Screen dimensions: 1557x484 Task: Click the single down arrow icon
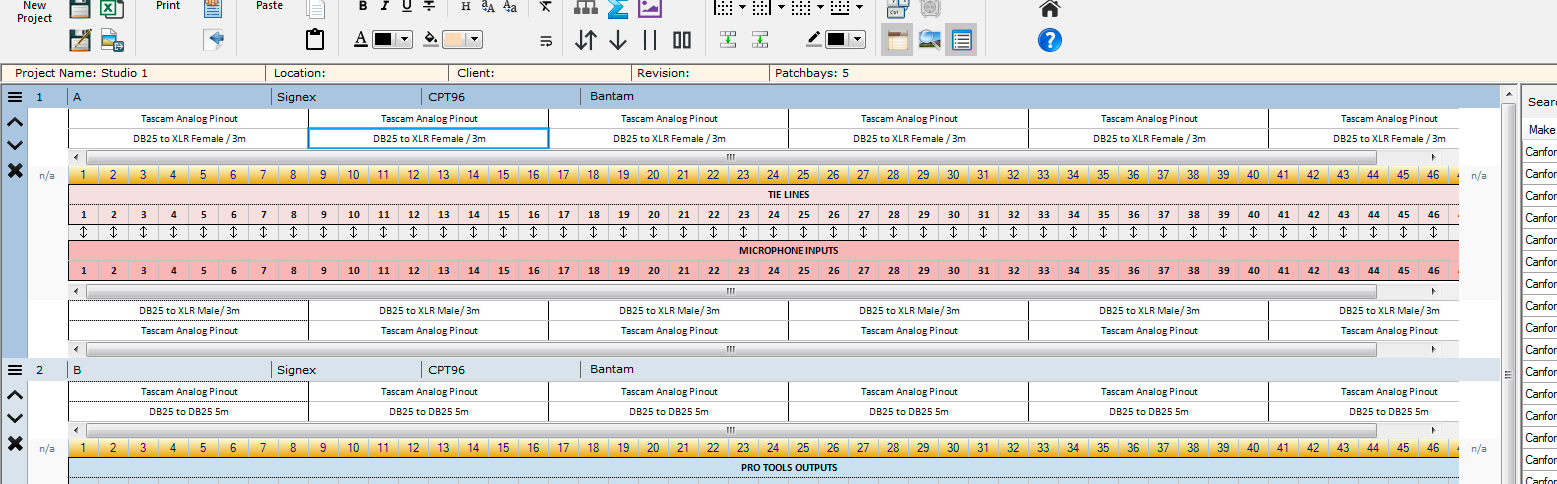point(618,40)
